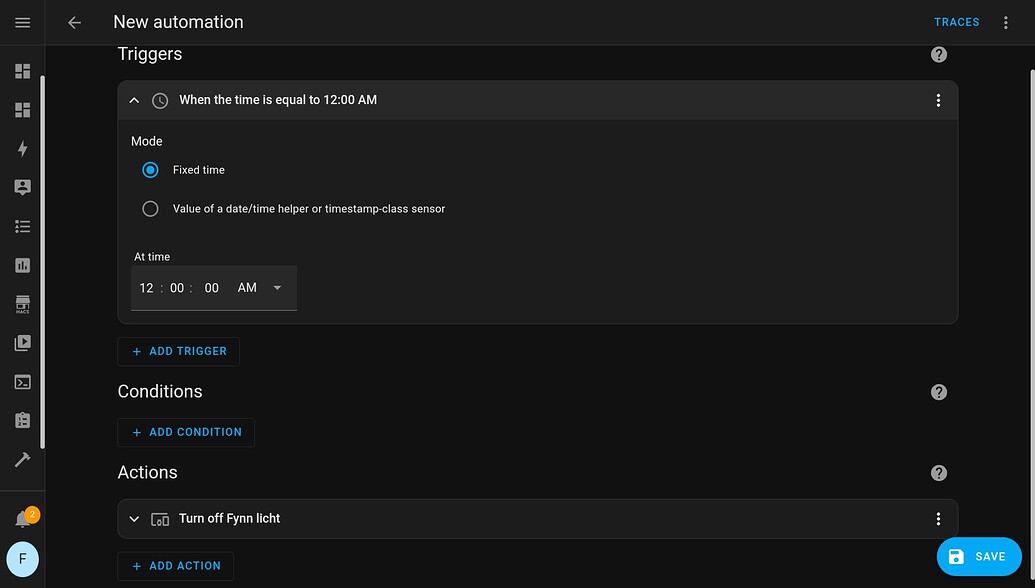Select the Fixed time radio button
This screenshot has width=1035, height=588.
pos(150,170)
